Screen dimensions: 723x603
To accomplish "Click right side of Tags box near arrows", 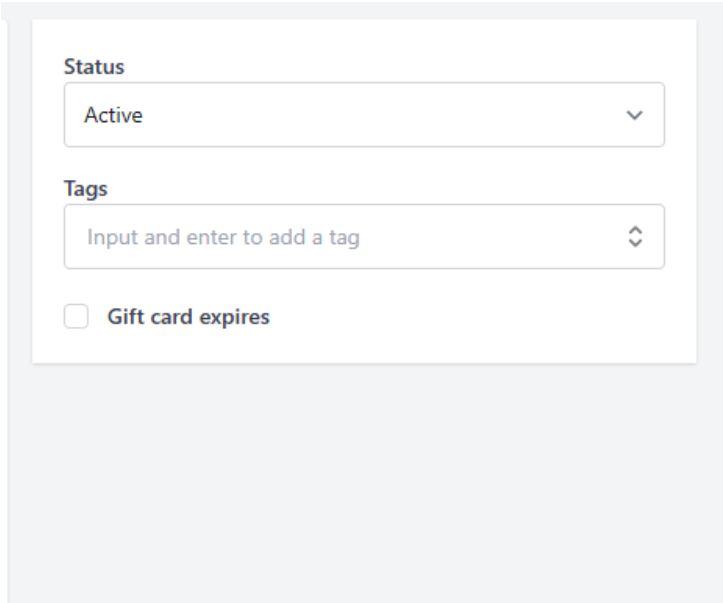I will [600, 237].
